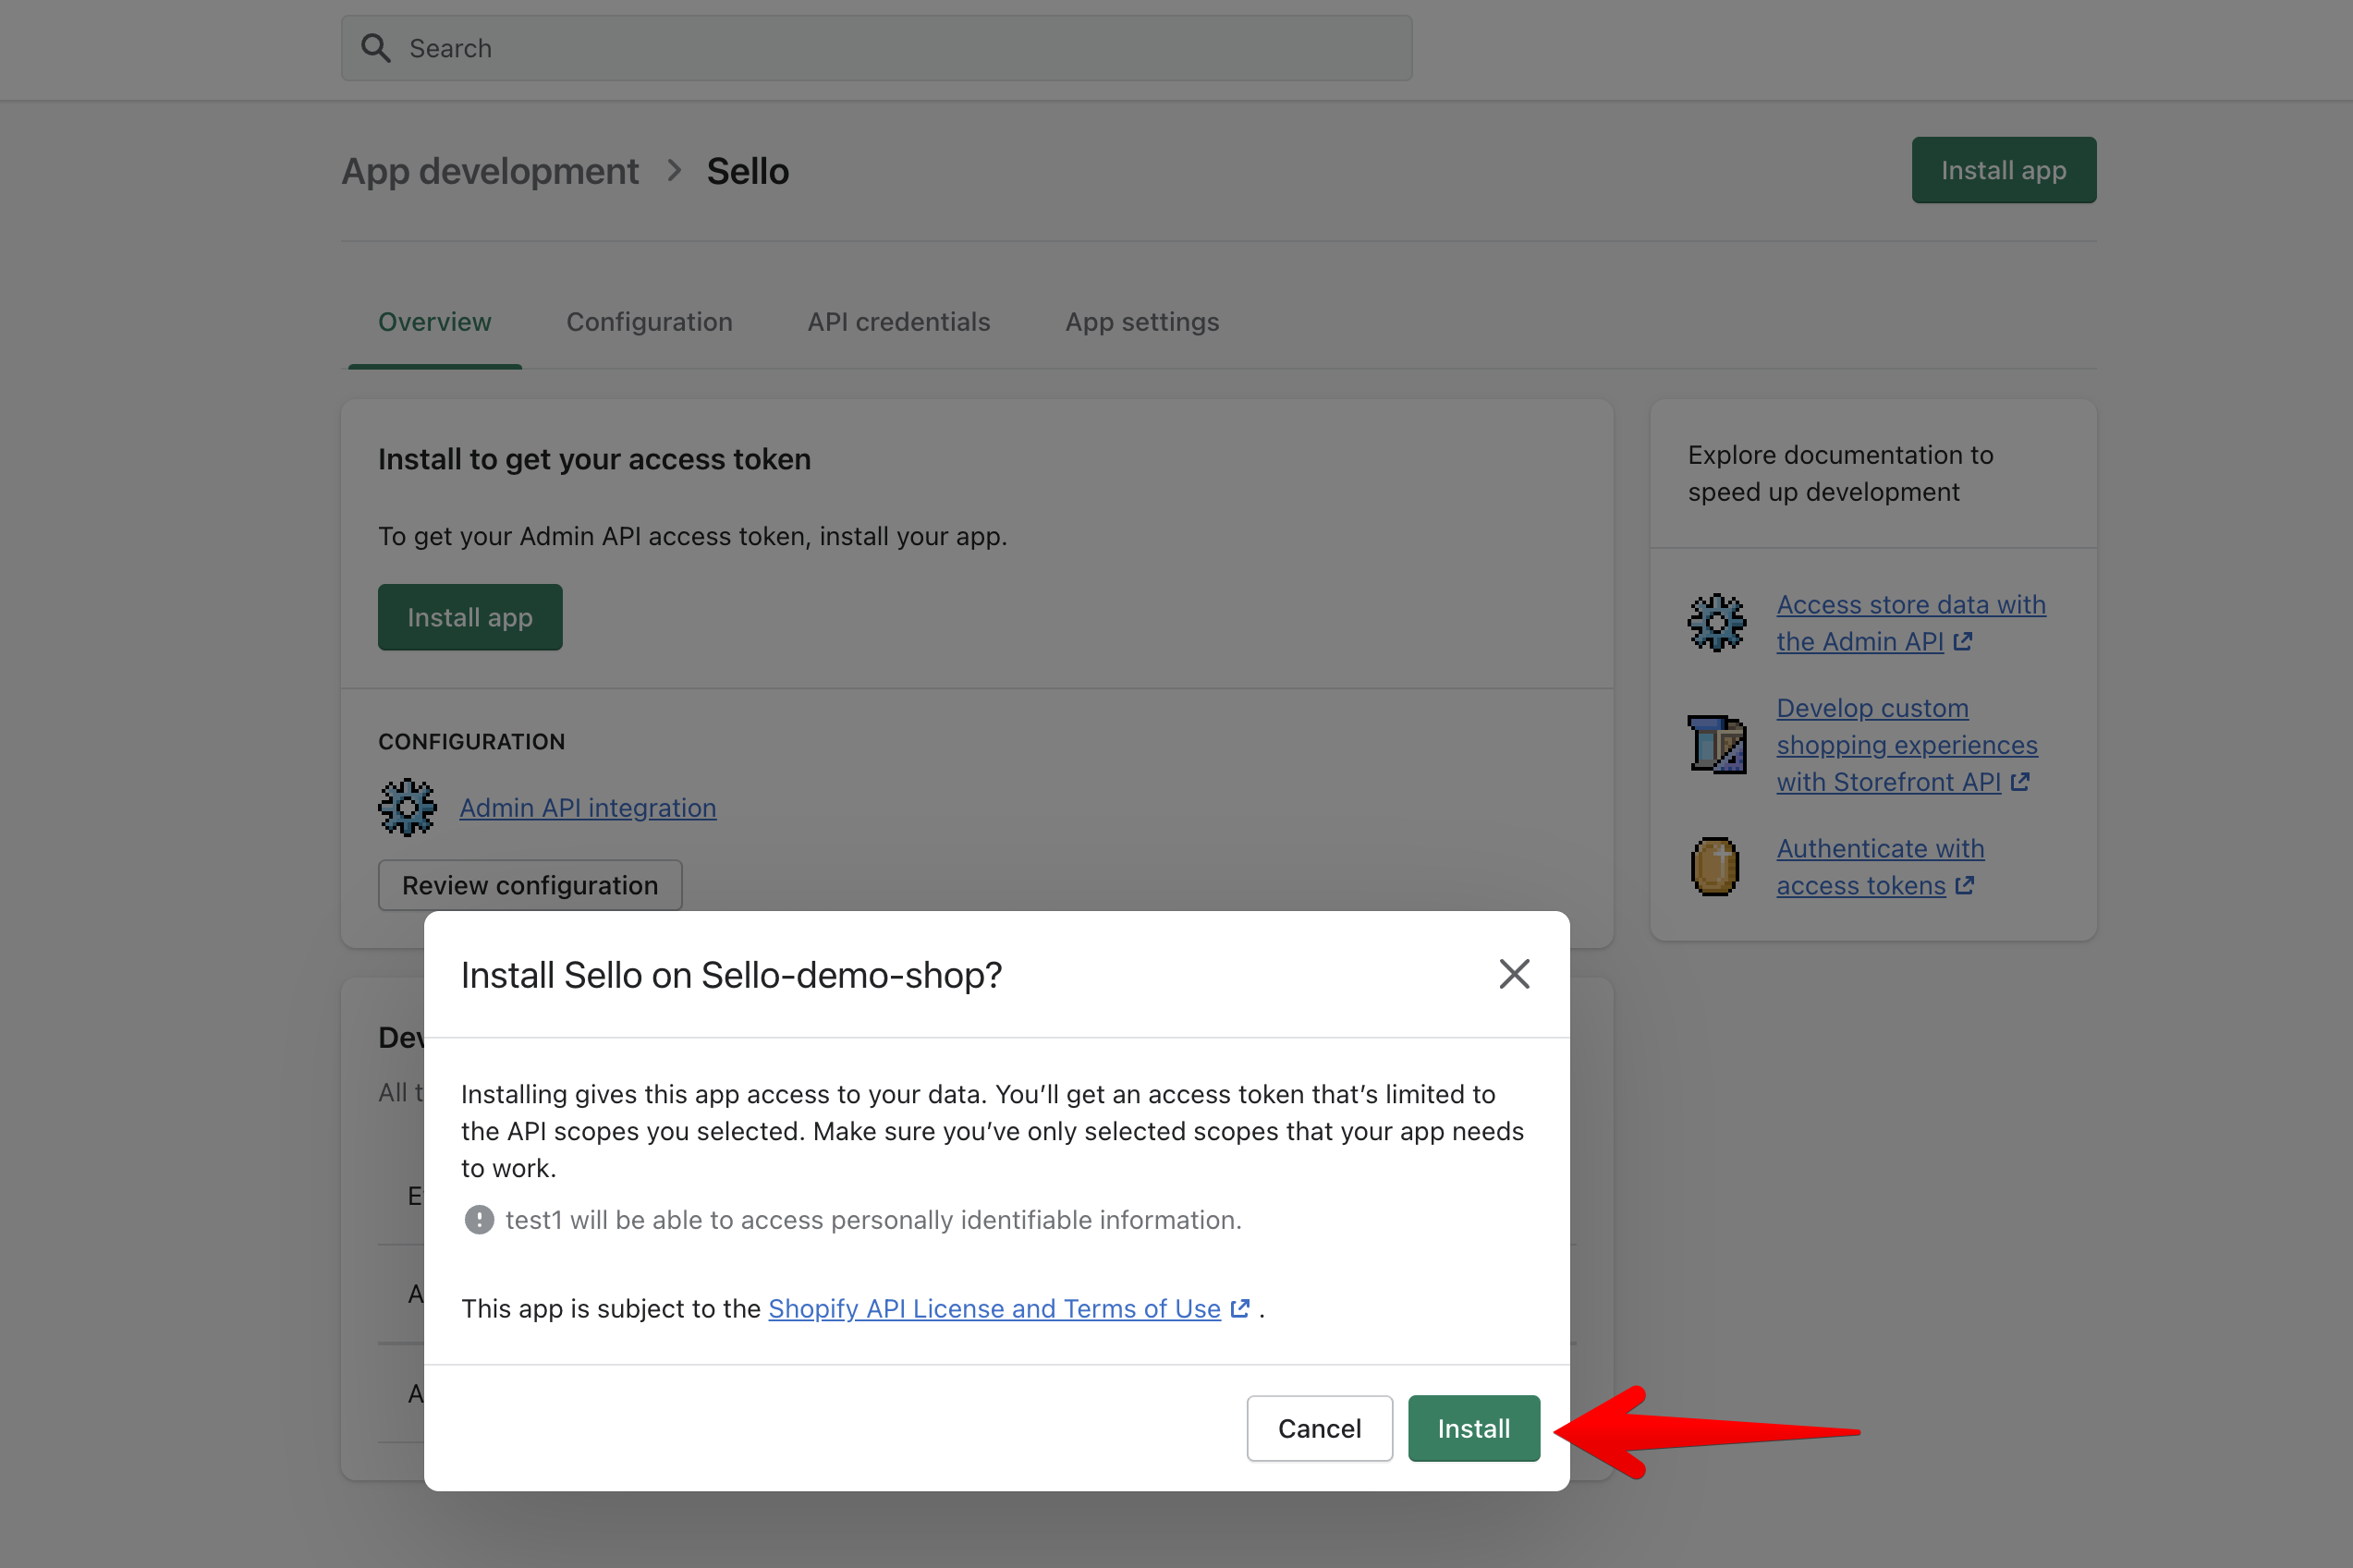Click the breadcrumb chevron before Sello
The image size is (2353, 1568).
674,171
